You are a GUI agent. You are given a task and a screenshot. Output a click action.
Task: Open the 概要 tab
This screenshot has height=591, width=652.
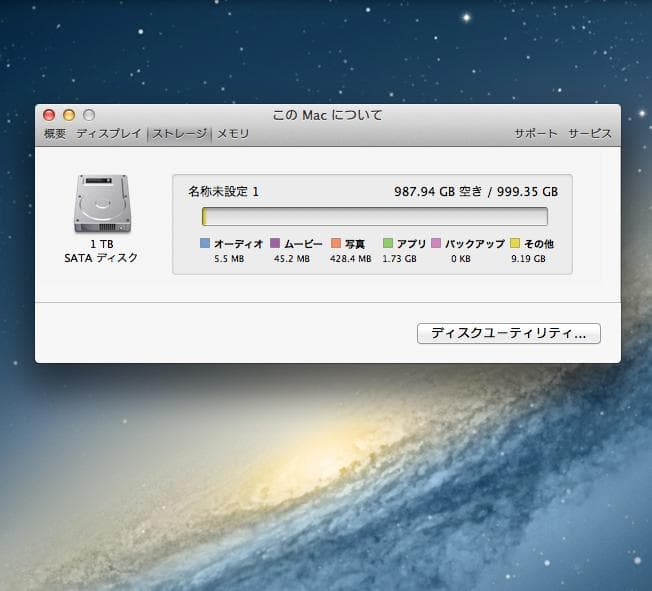pos(55,134)
